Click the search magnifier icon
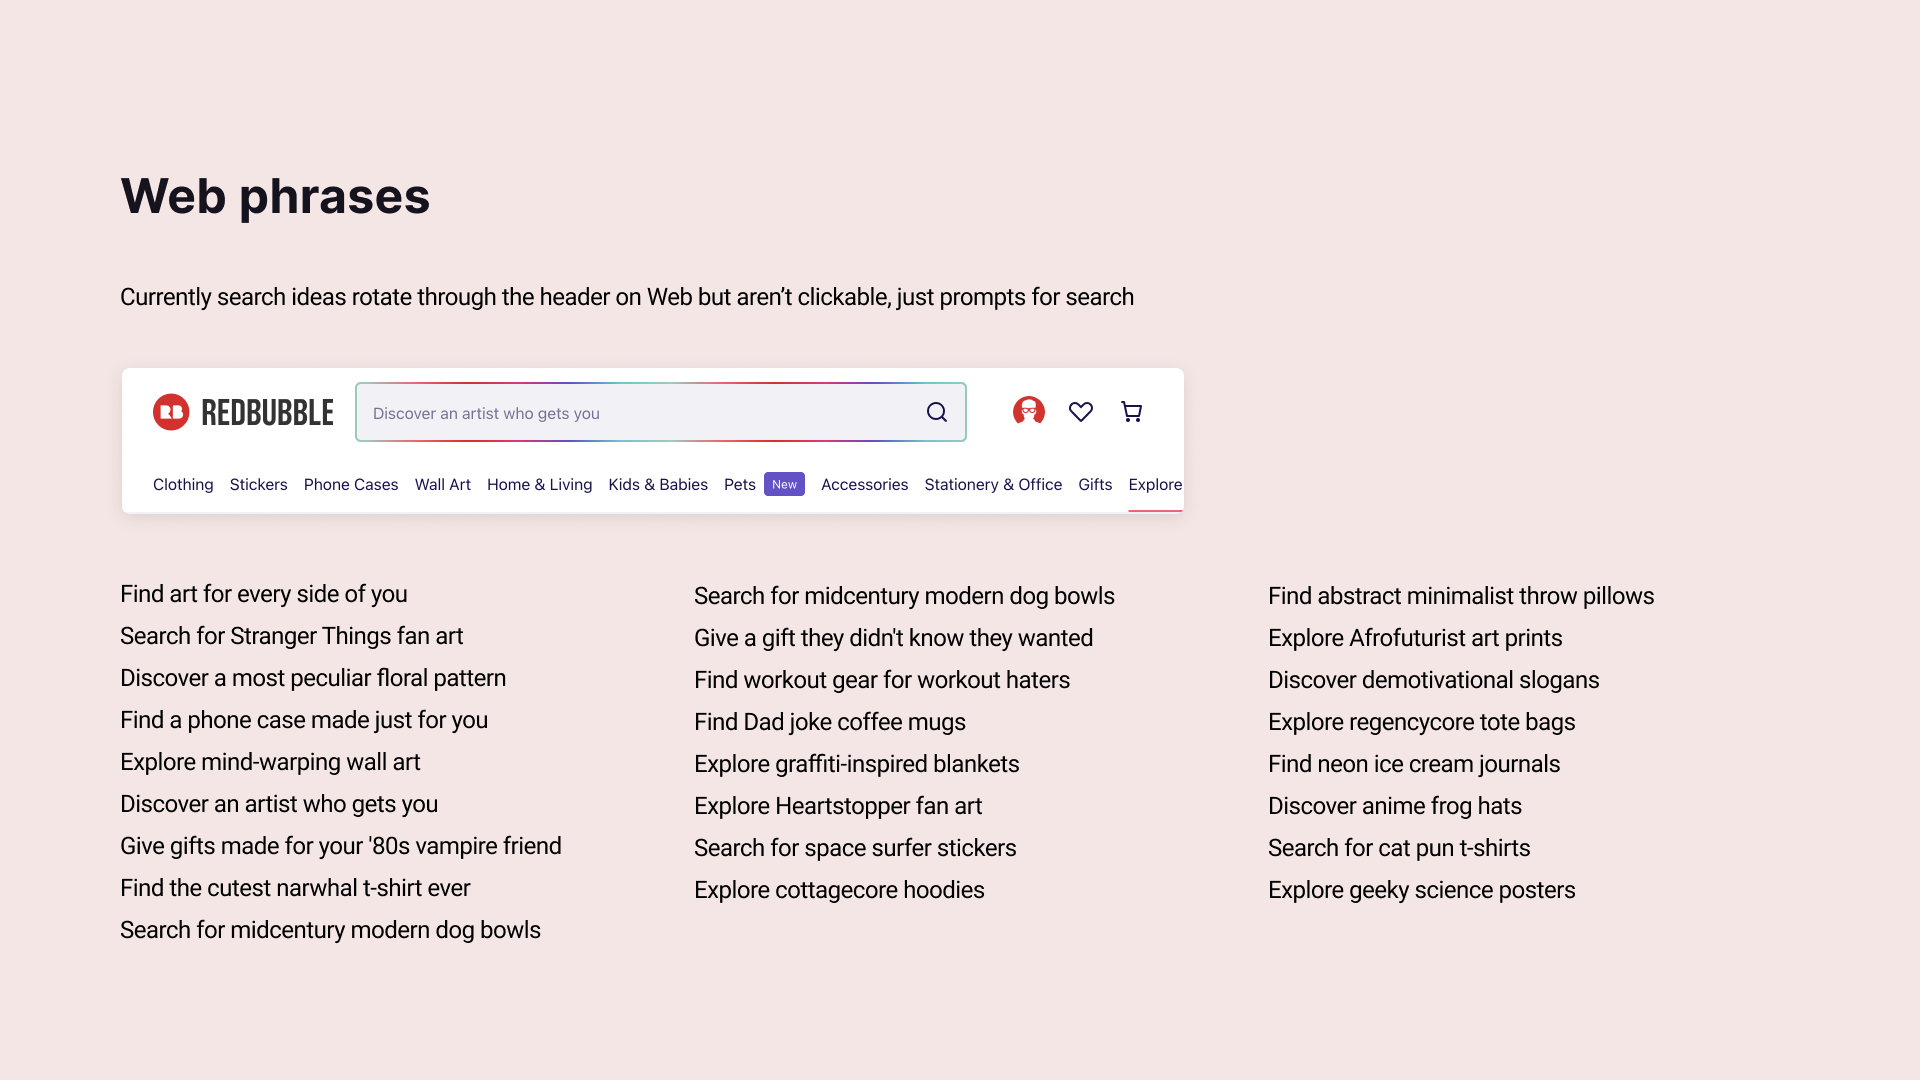The height and width of the screenshot is (1080, 1920). pos(936,412)
